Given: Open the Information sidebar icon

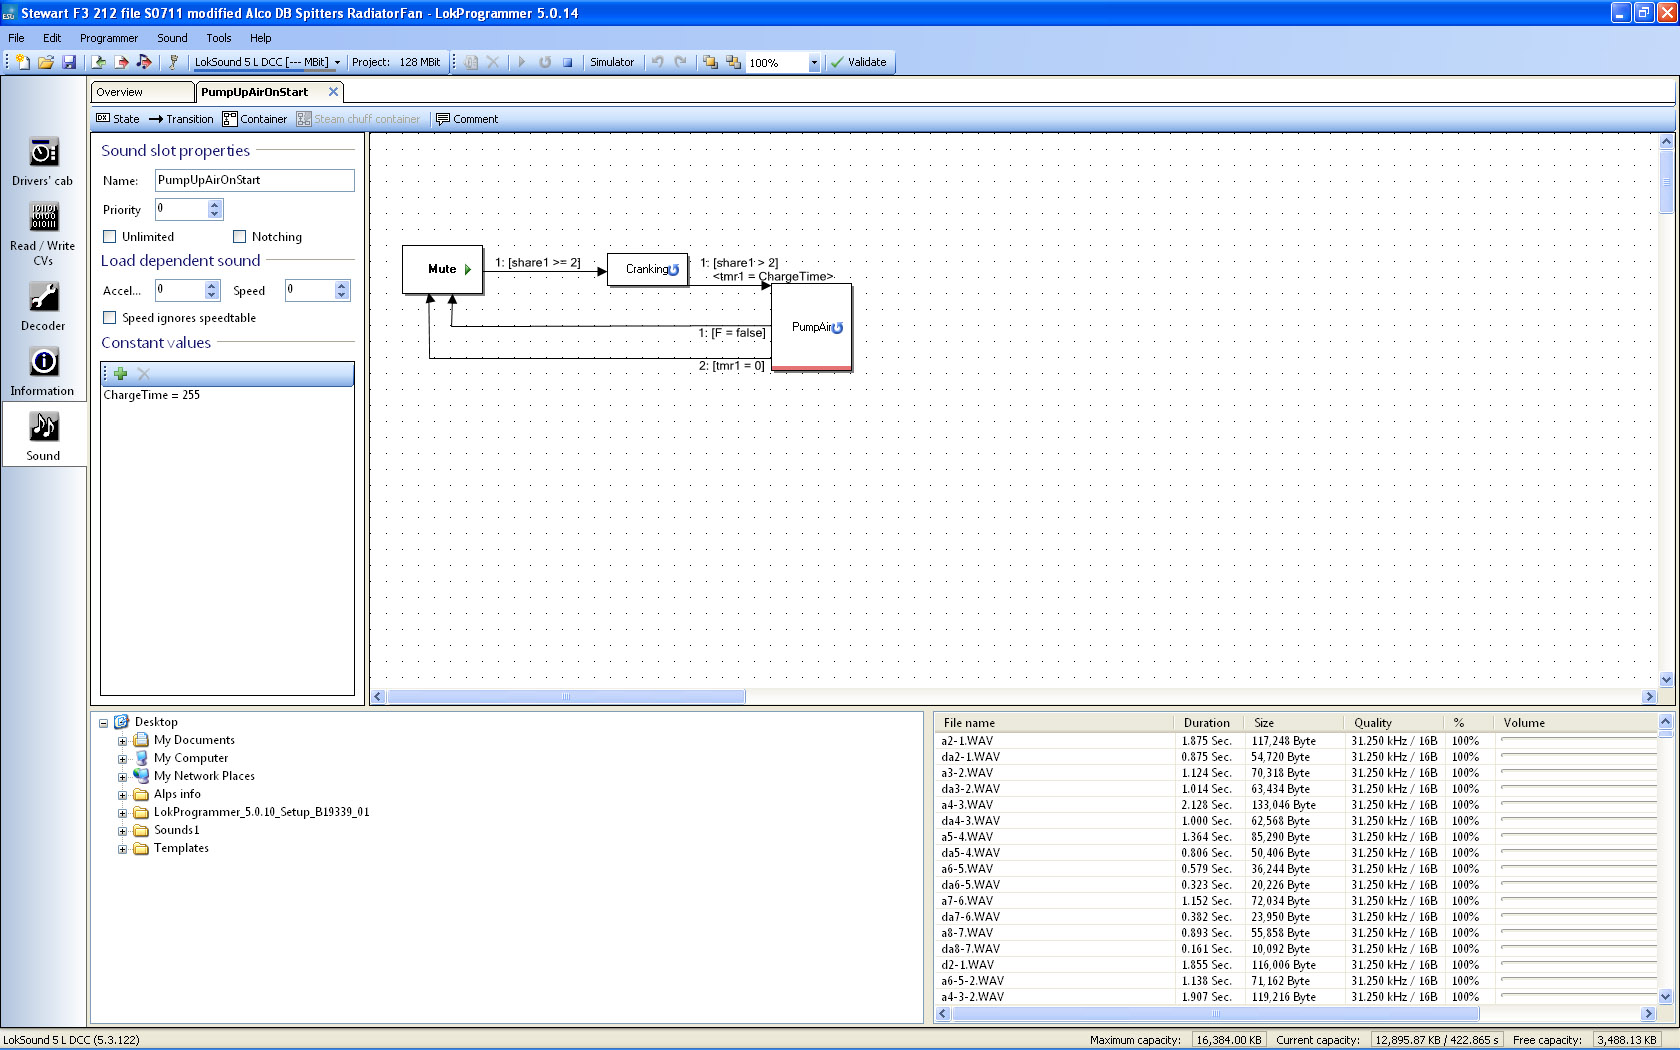Looking at the screenshot, I should click(43, 371).
